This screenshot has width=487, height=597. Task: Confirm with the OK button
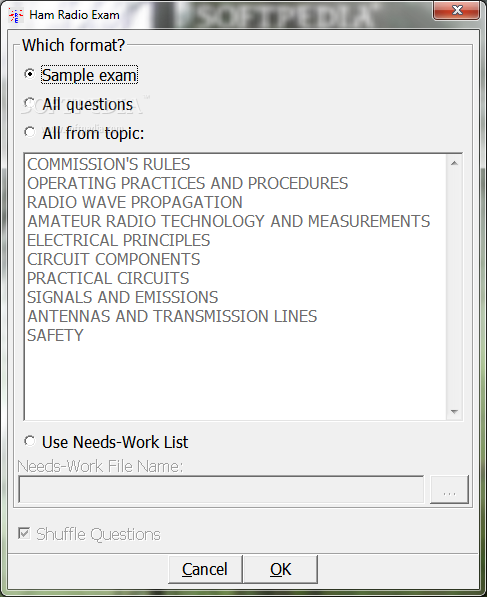coord(281,570)
